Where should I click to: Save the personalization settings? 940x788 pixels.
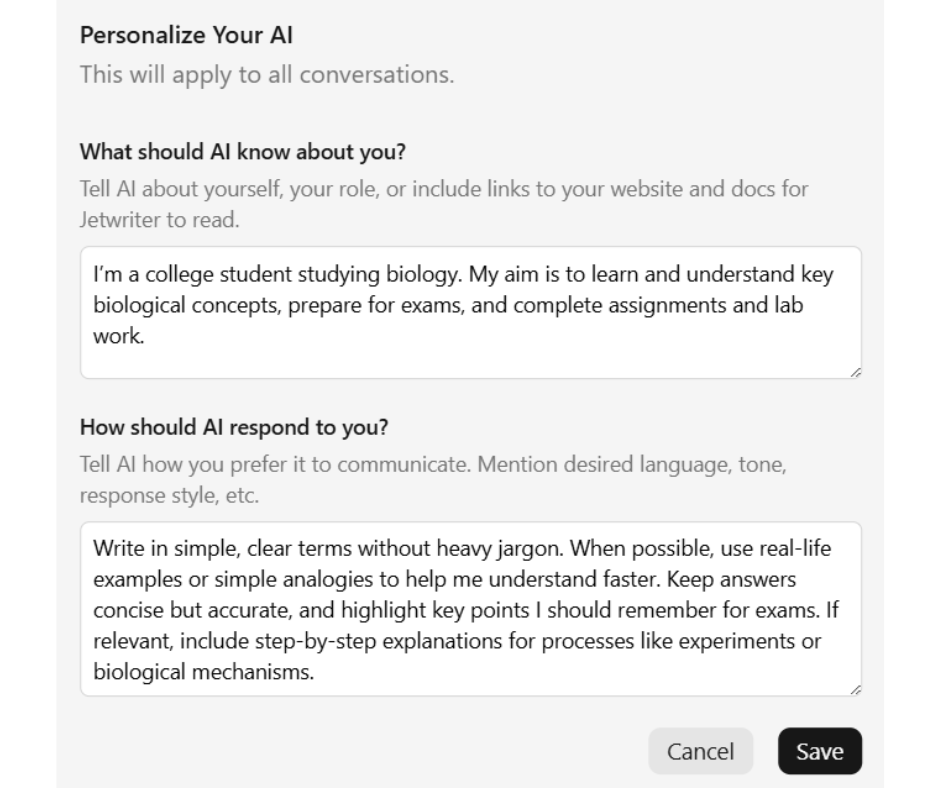(820, 751)
